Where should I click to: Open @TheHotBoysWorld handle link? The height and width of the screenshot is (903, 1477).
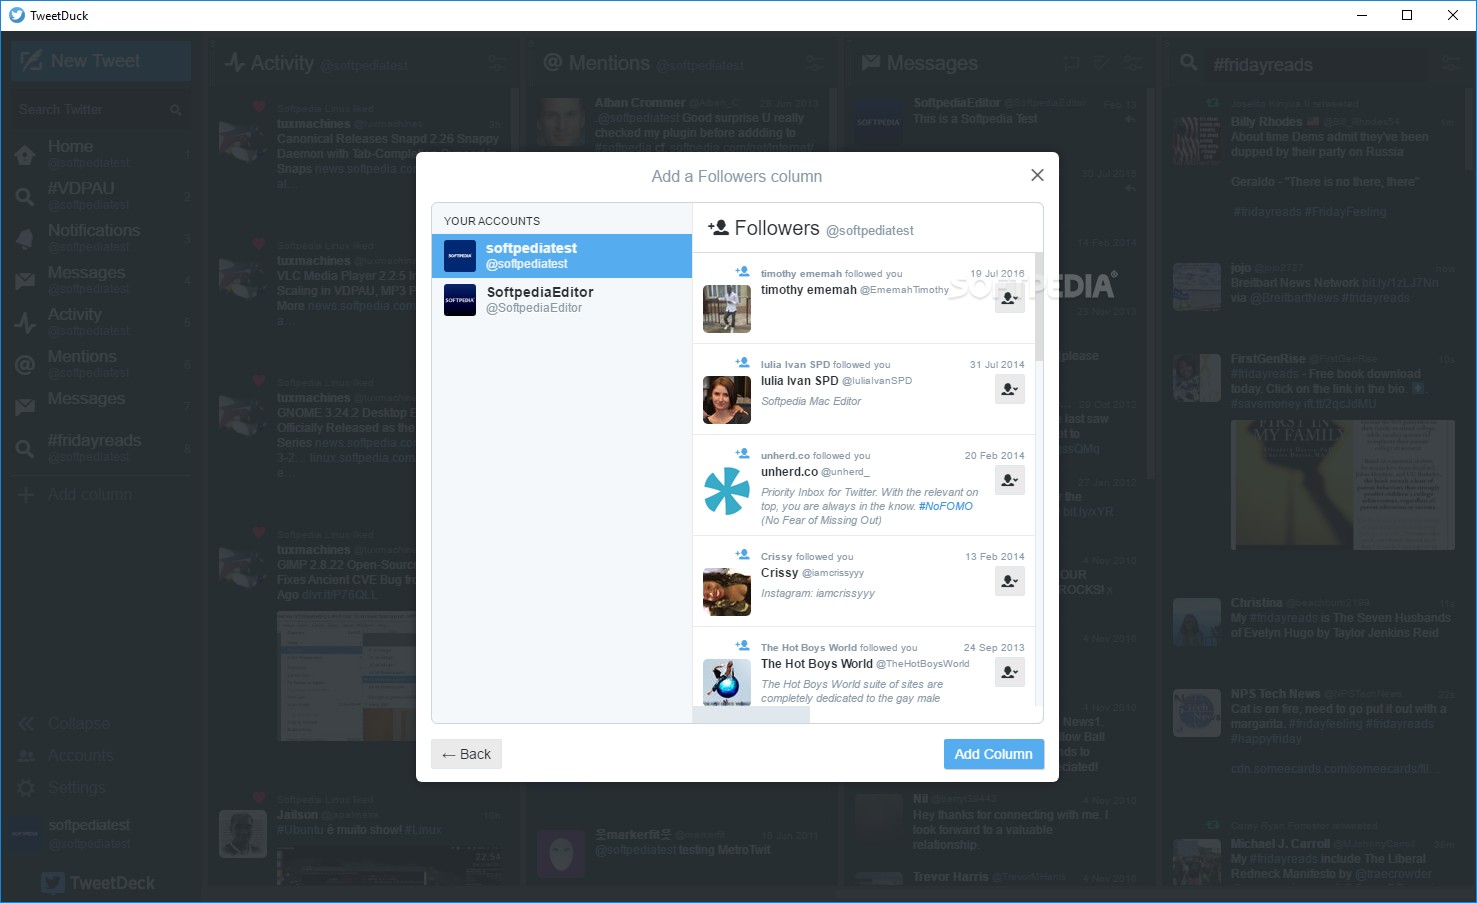(923, 664)
